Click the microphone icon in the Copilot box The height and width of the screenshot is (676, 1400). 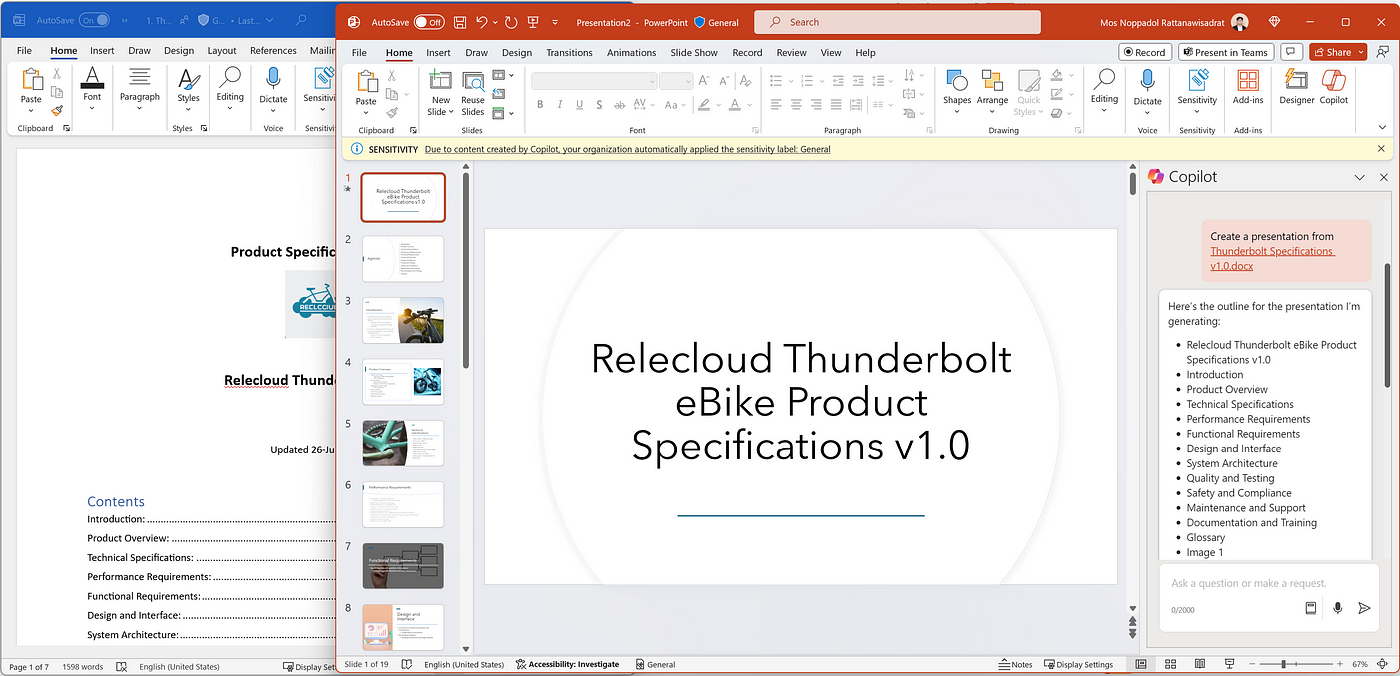pyautogui.click(x=1338, y=608)
